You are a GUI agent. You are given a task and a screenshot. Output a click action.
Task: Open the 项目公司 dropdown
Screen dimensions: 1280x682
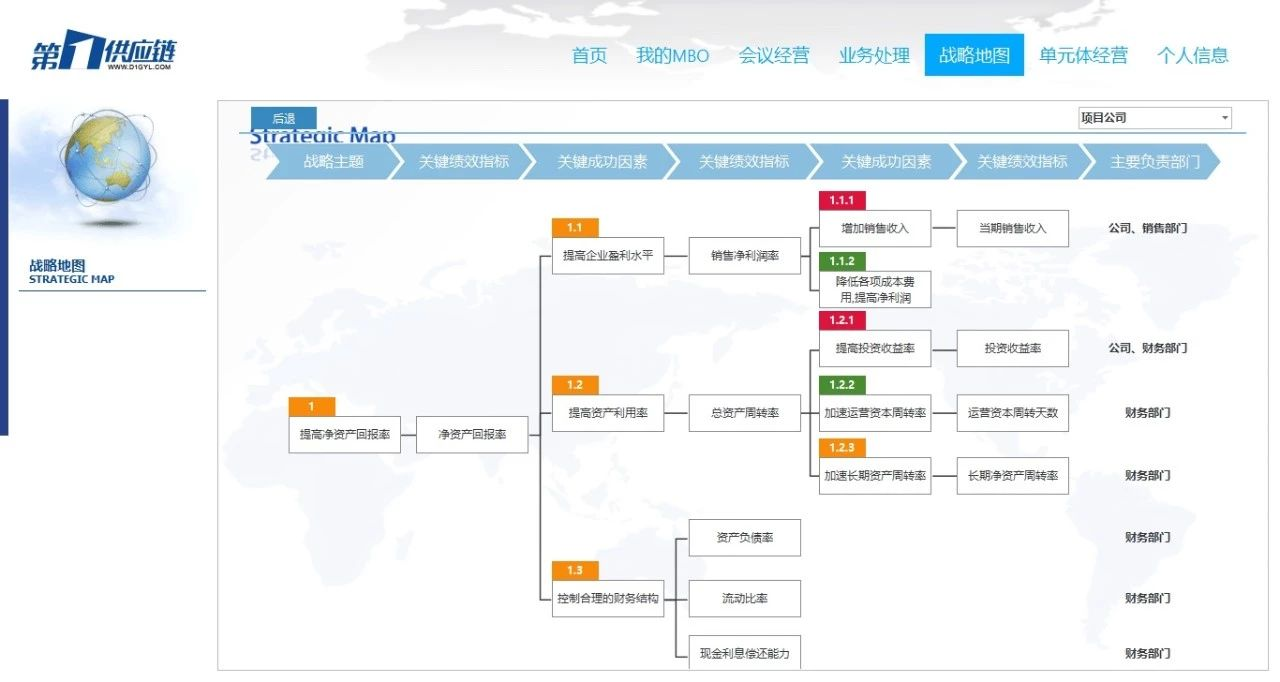1154,118
